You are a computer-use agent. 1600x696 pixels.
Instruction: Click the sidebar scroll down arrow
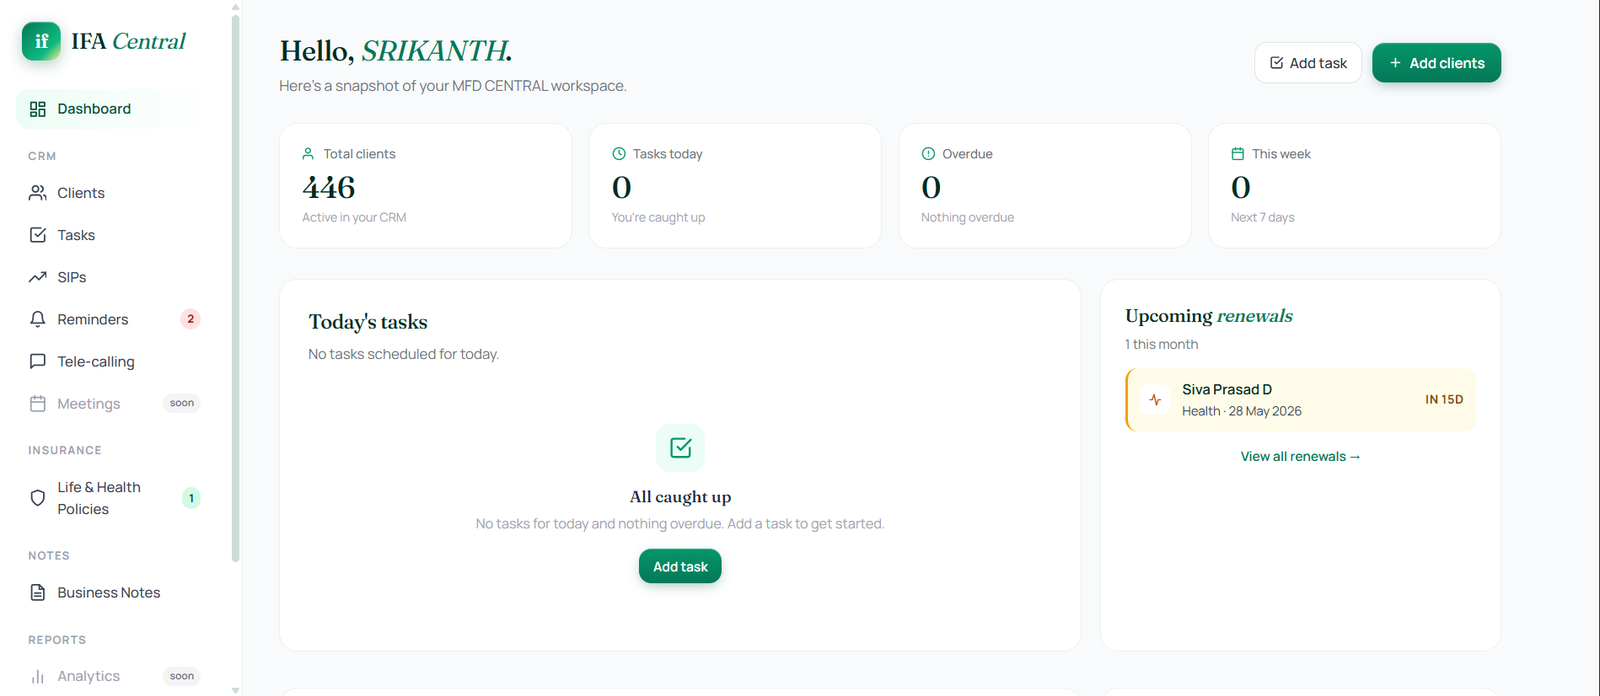(x=236, y=690)
